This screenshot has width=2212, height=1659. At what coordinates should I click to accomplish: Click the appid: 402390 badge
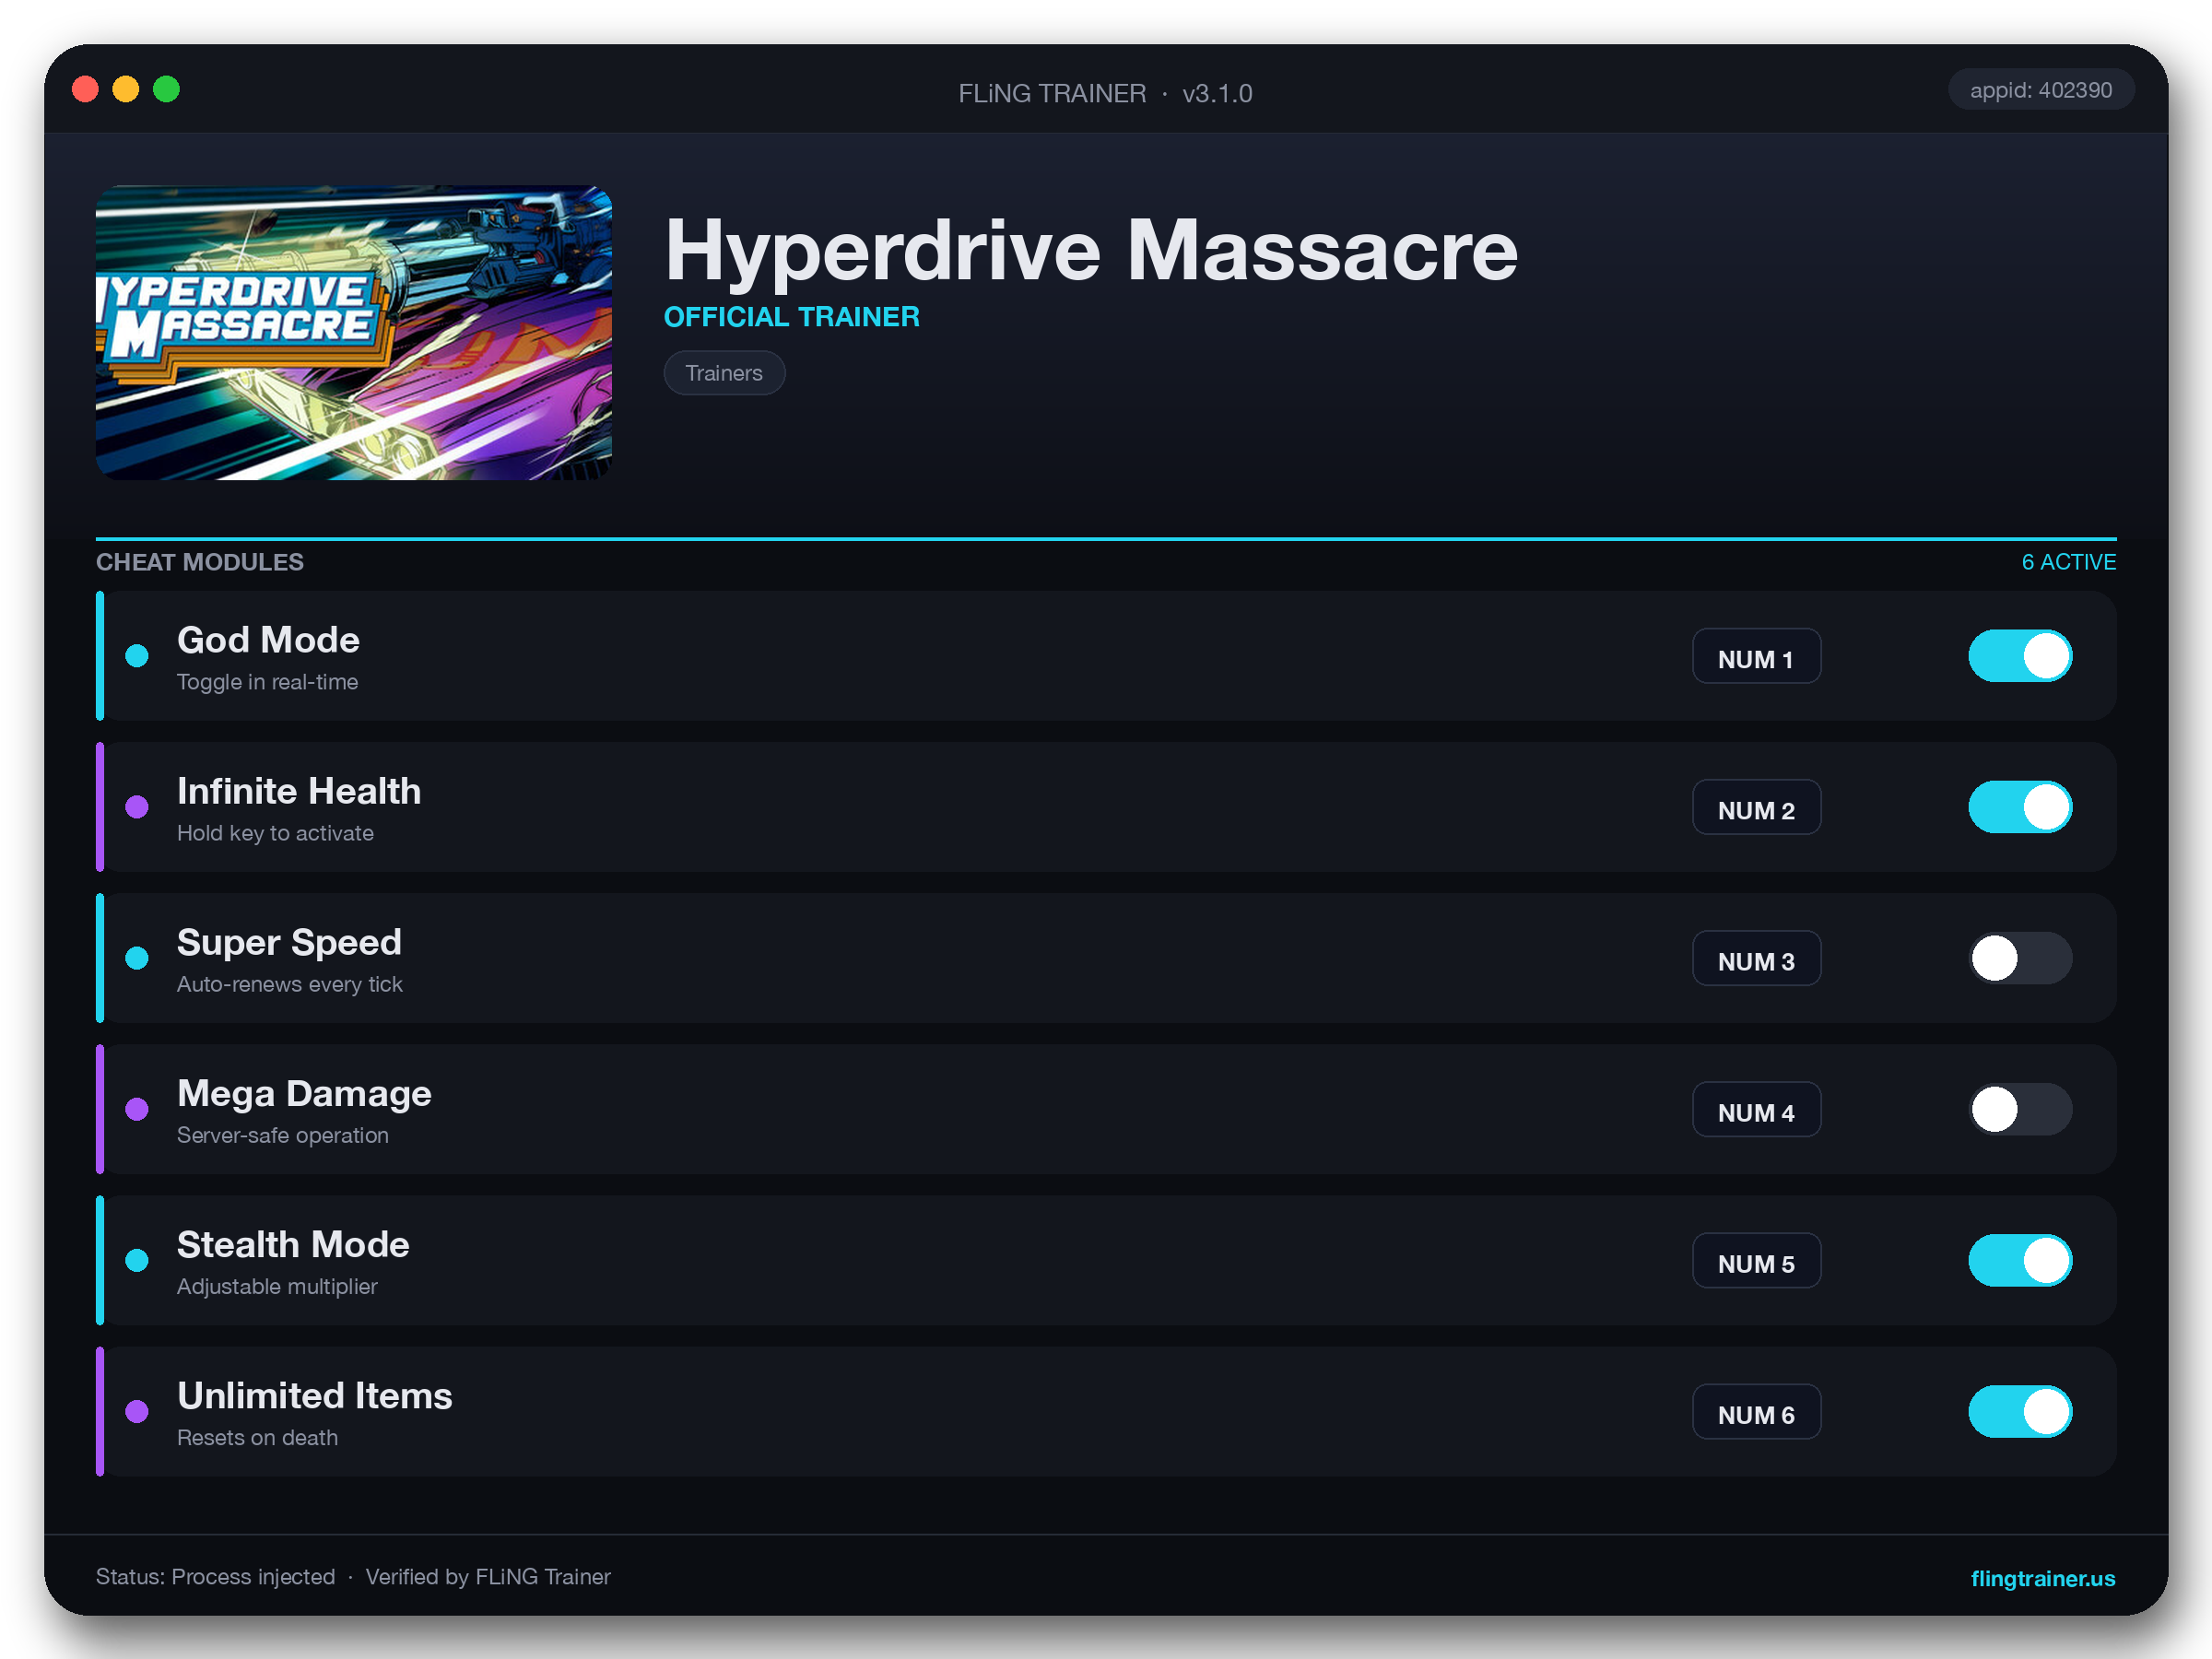pos(2040,90)
